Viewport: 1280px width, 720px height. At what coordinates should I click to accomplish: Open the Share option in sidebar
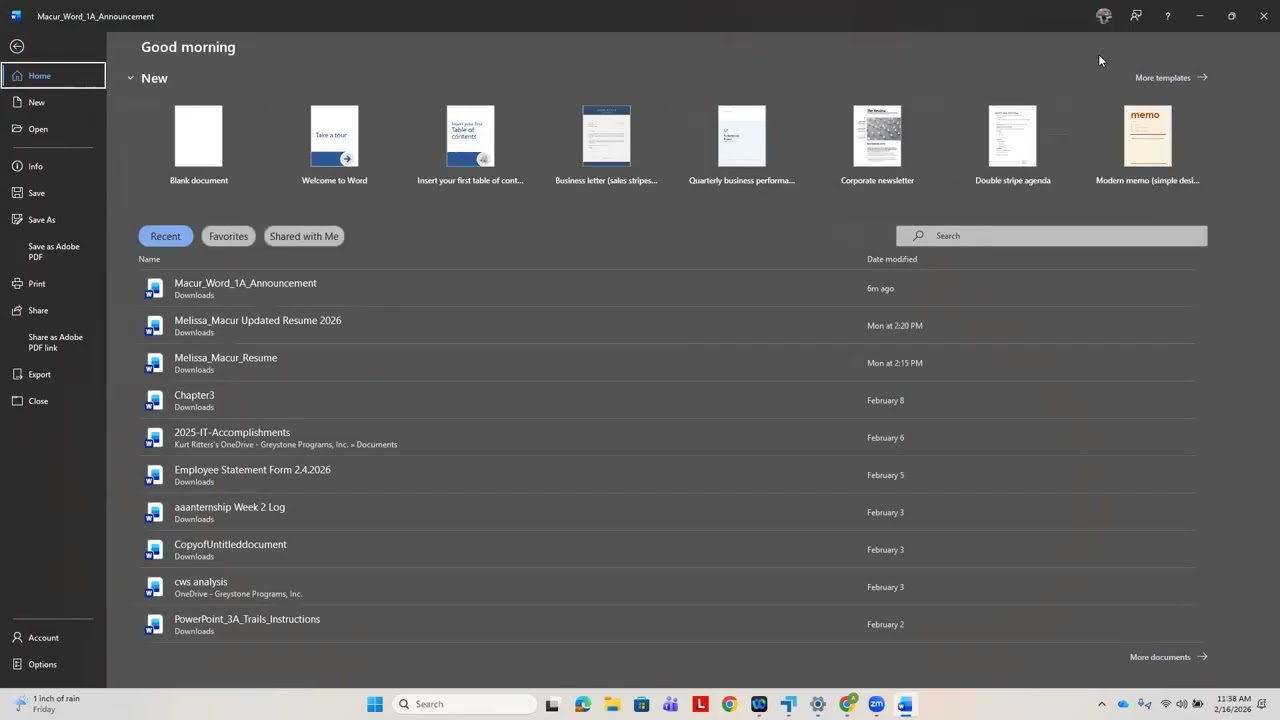(x=54, y=311)
